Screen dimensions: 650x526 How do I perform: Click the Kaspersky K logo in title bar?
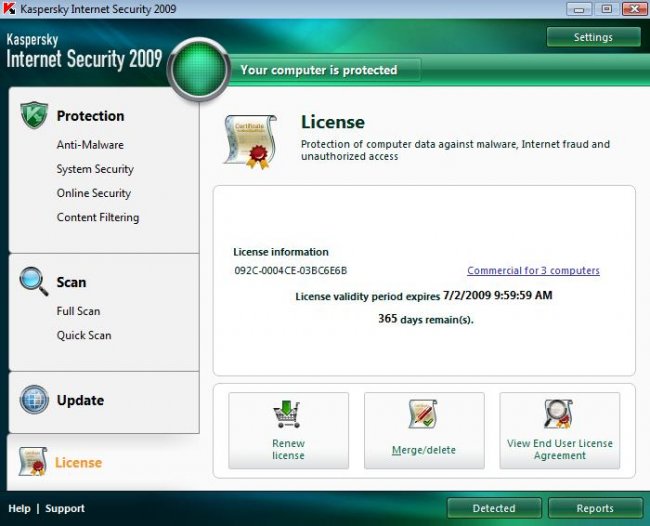point(9,9)
